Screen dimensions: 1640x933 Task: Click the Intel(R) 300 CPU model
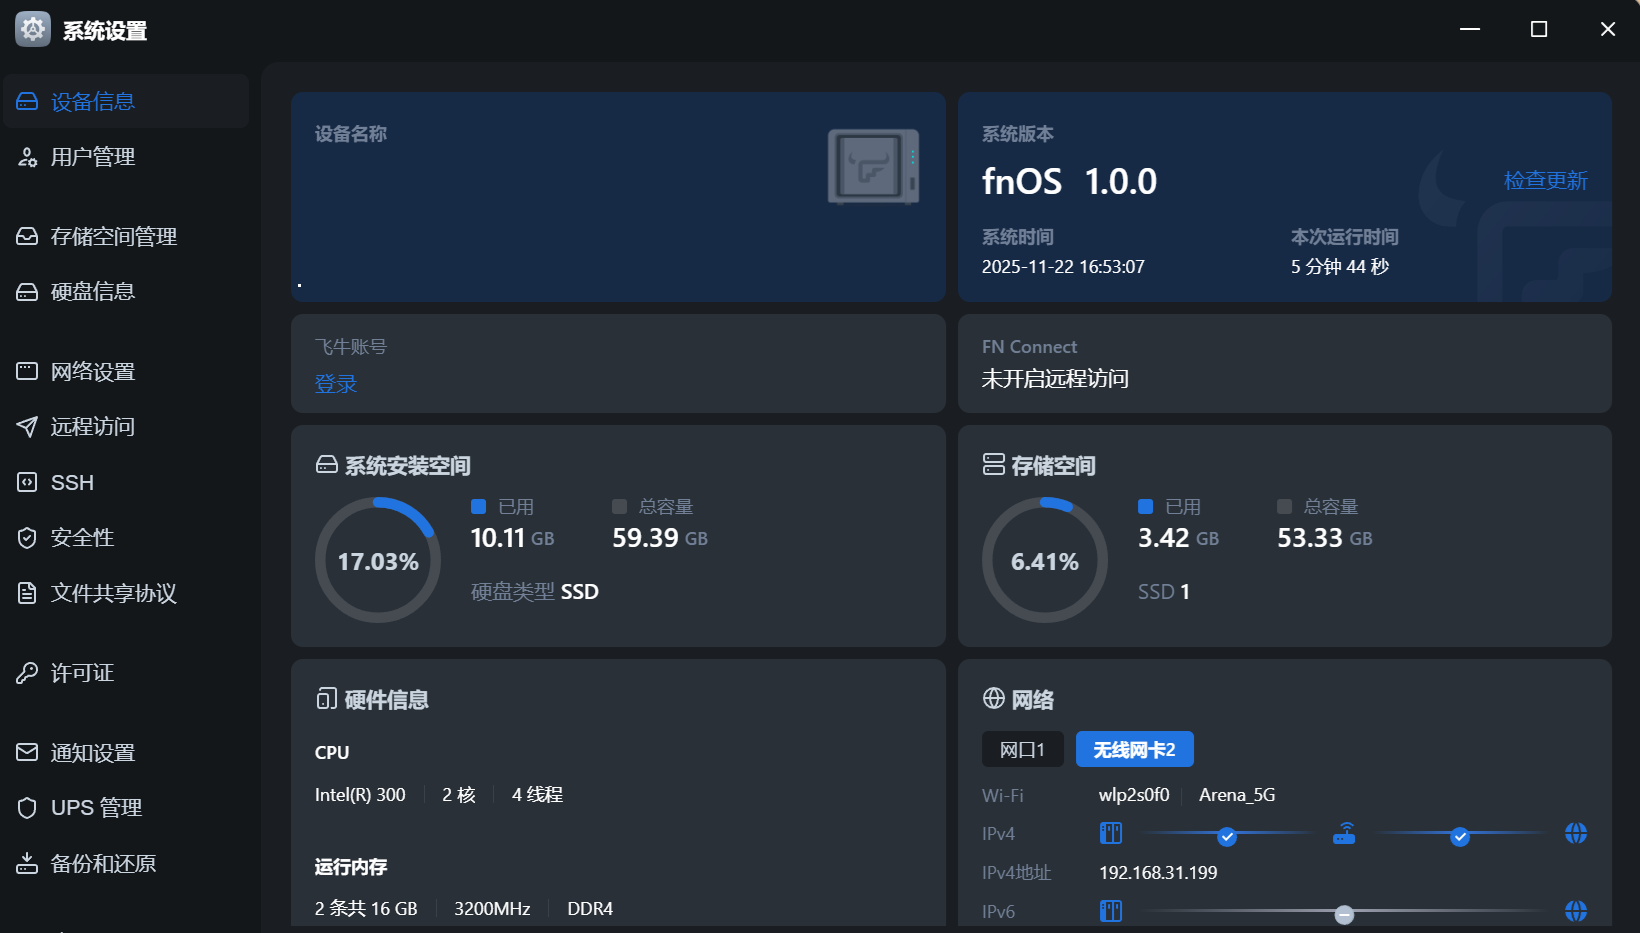360,795
